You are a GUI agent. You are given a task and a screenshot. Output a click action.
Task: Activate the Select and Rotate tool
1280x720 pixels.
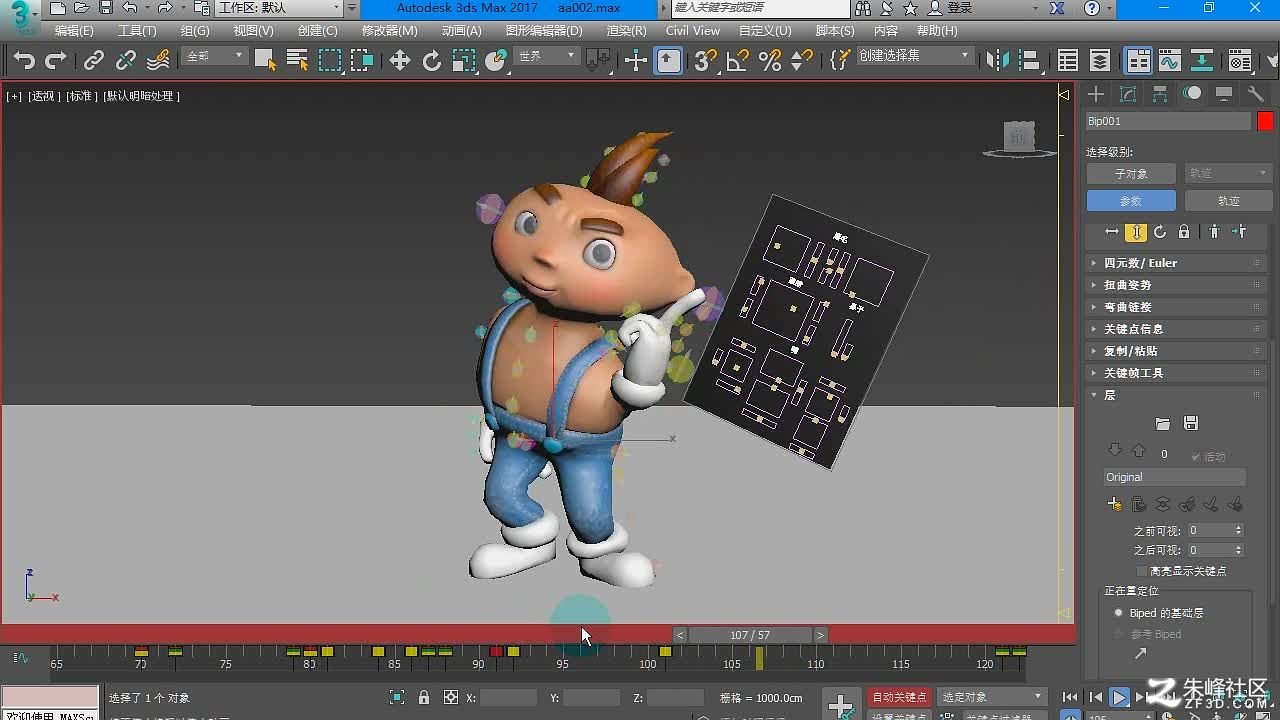[432, 61]
